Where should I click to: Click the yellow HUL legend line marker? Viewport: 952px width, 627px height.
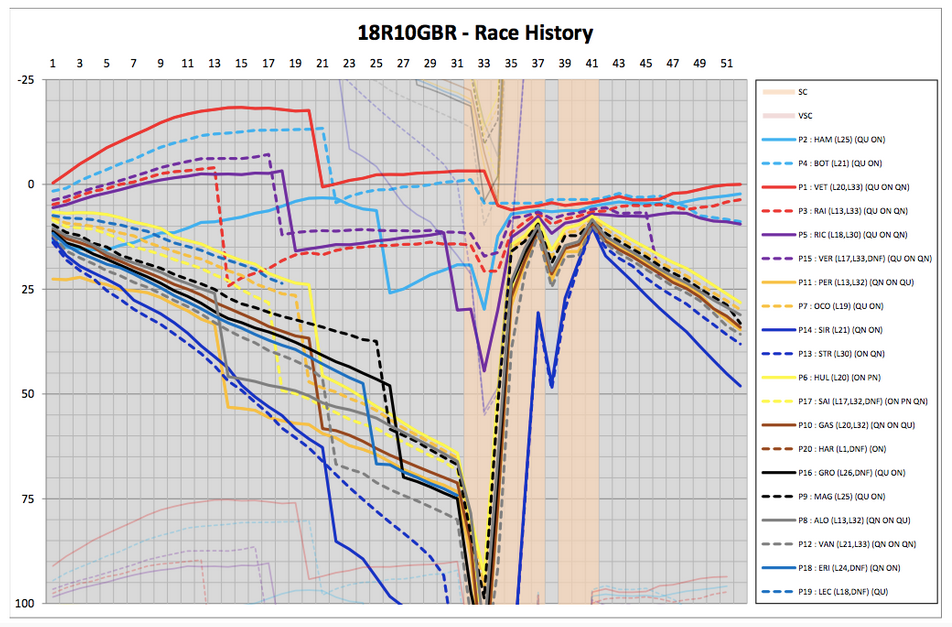tap(775, 378)
